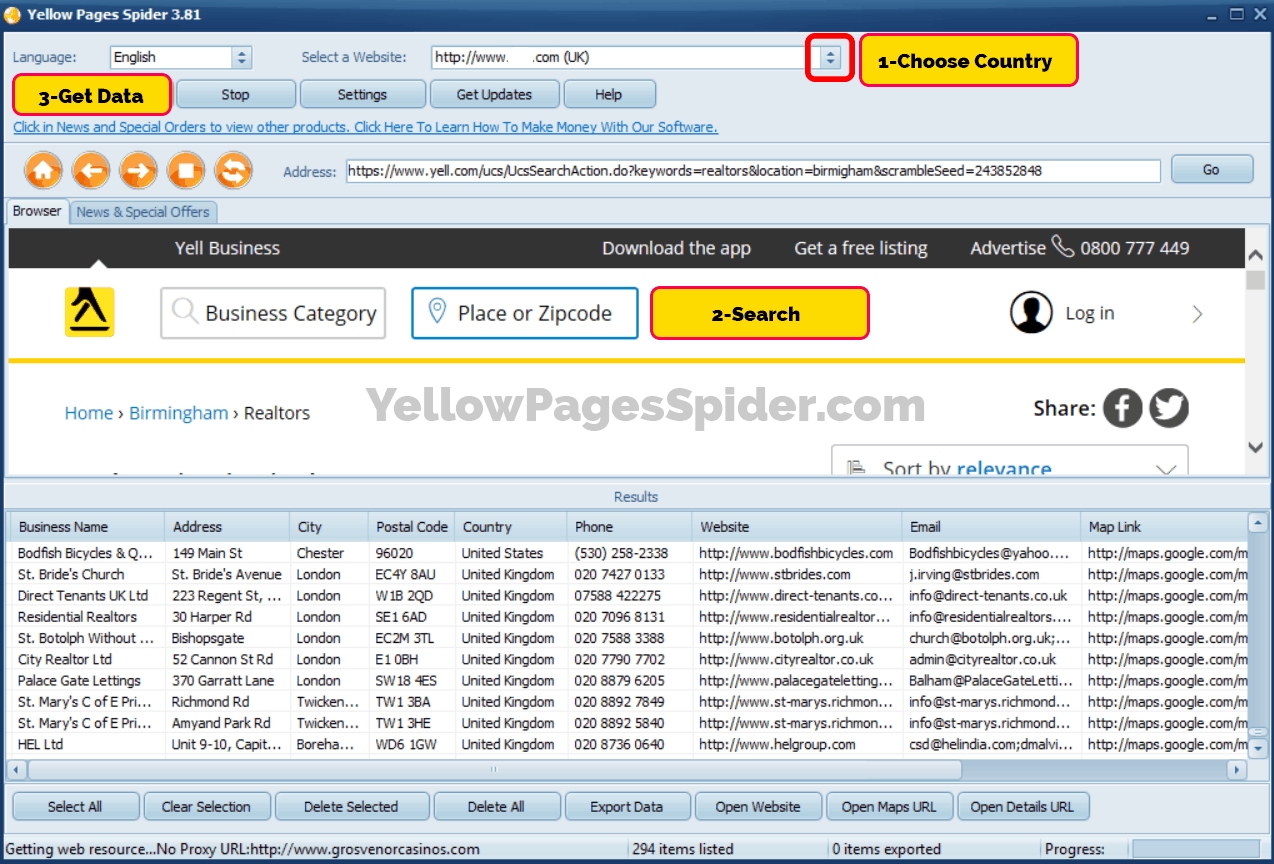Click the right chevron beside Log in

1197,314
